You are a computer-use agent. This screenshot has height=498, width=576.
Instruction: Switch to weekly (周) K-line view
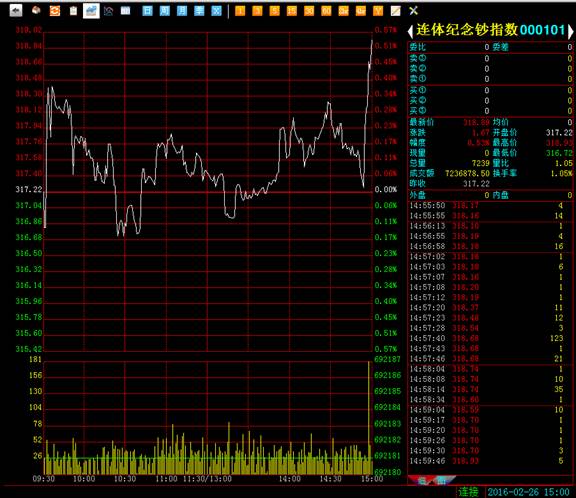pos(165,11)
